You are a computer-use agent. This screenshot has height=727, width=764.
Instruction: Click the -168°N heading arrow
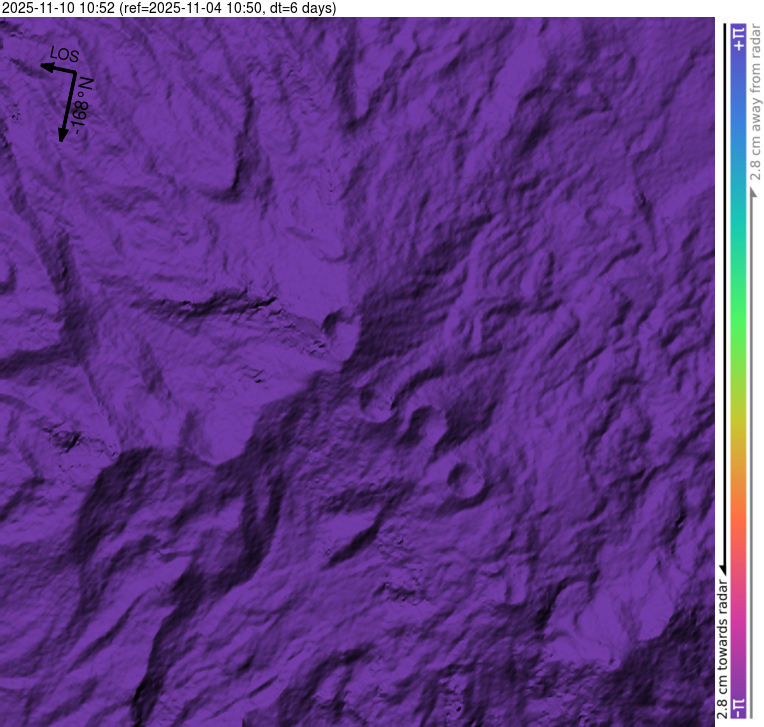point(69,106)
